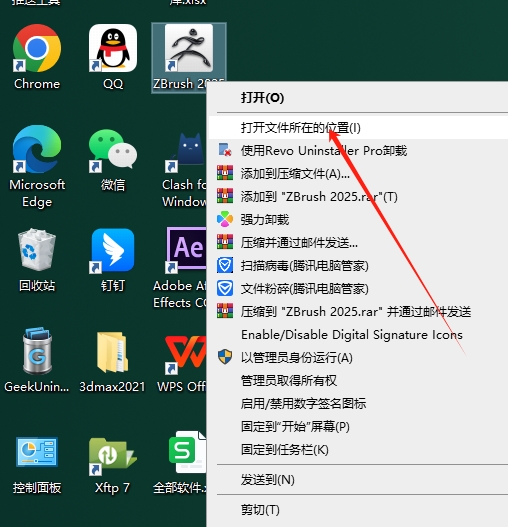The width and height of the screenshot is (508, 527).
Task: Choose 压缩到 "ZBrush 2025.rar" 并通过邮件发送
Action: click(358, 312)
